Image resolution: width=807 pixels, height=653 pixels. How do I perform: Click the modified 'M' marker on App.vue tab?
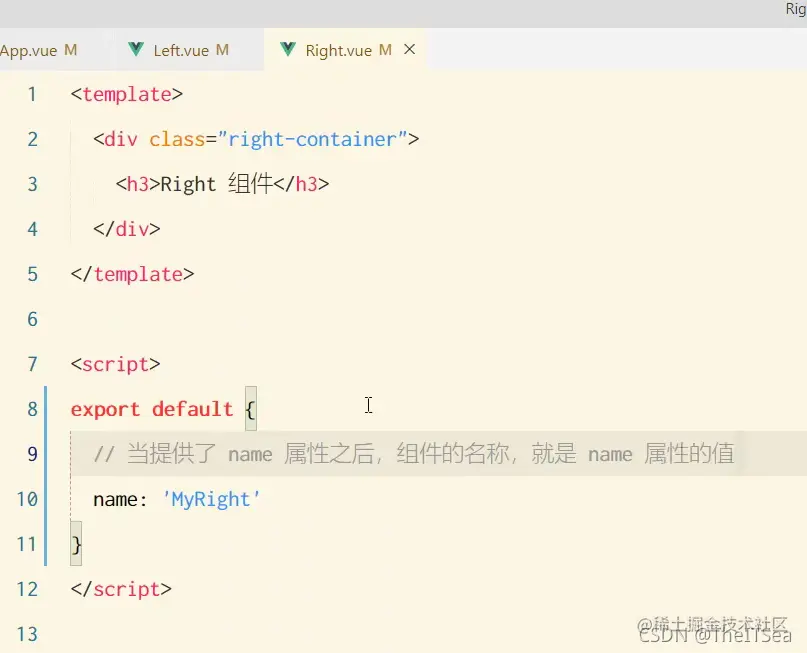point(71,50)
